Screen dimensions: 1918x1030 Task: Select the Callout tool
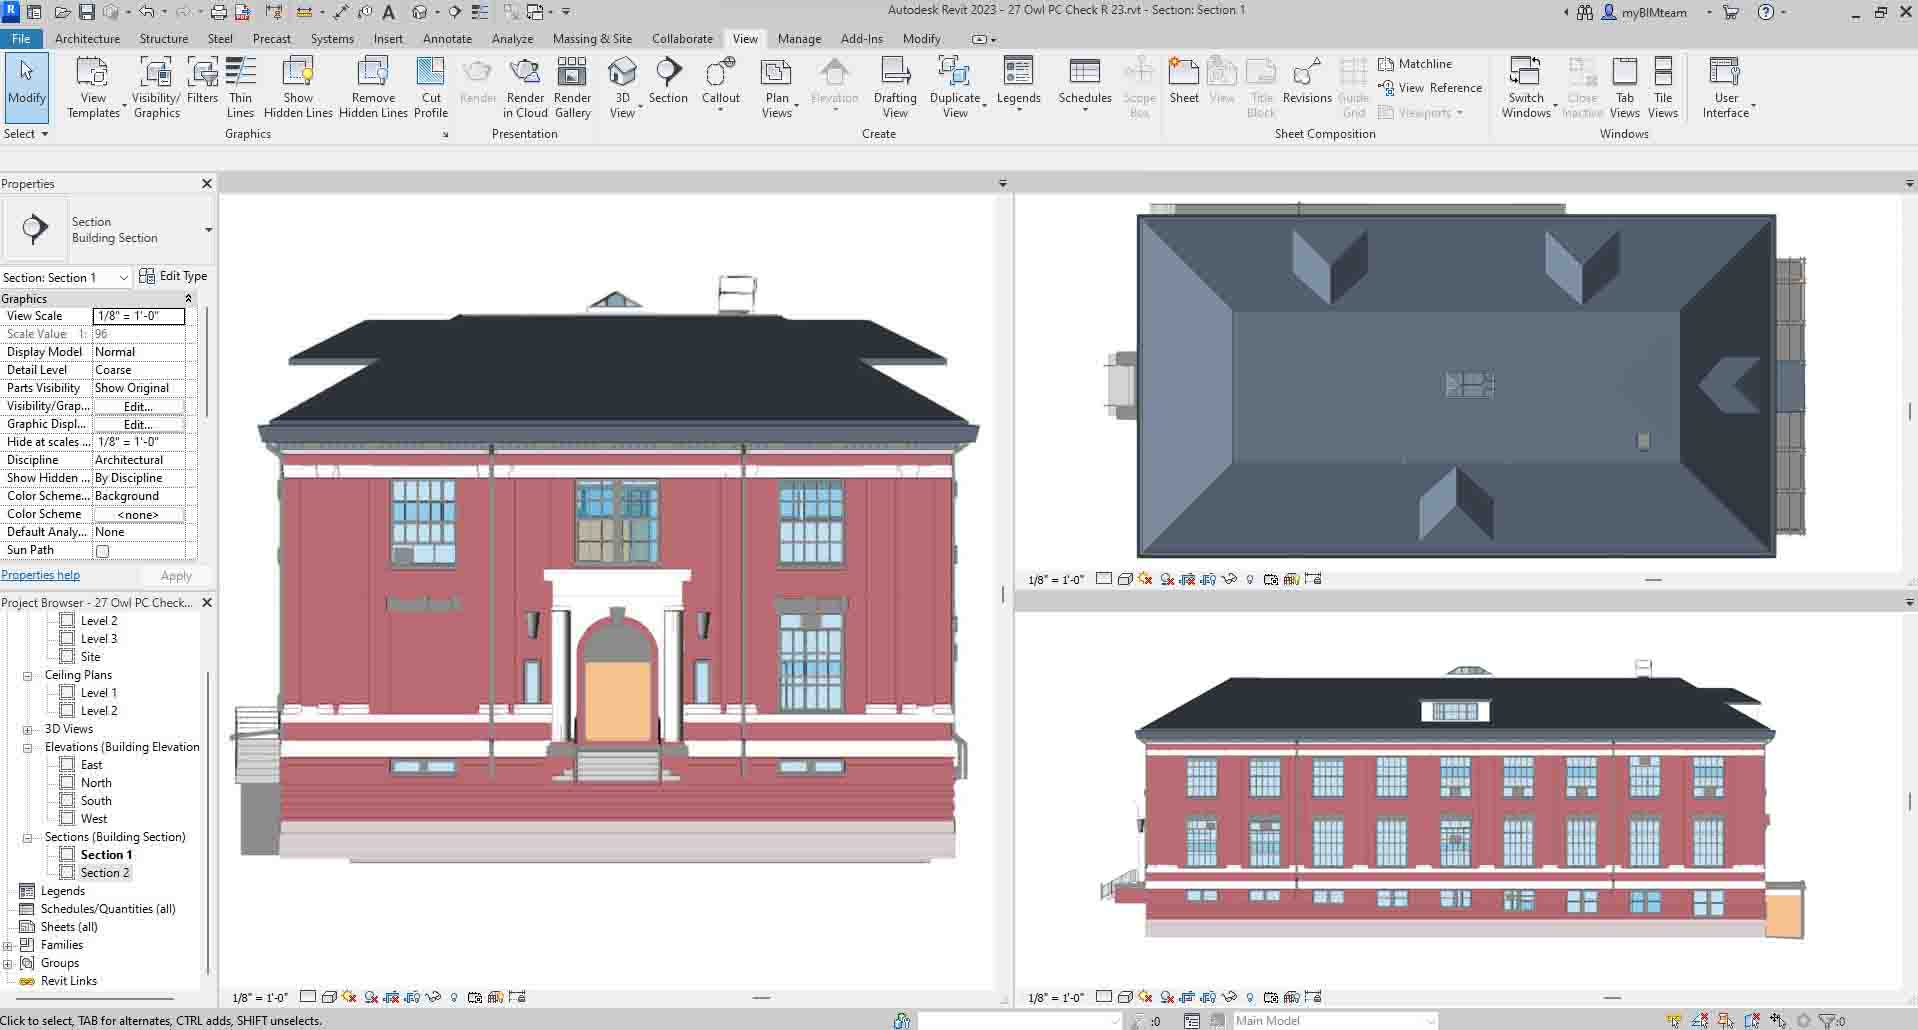[x=720, y=81]
